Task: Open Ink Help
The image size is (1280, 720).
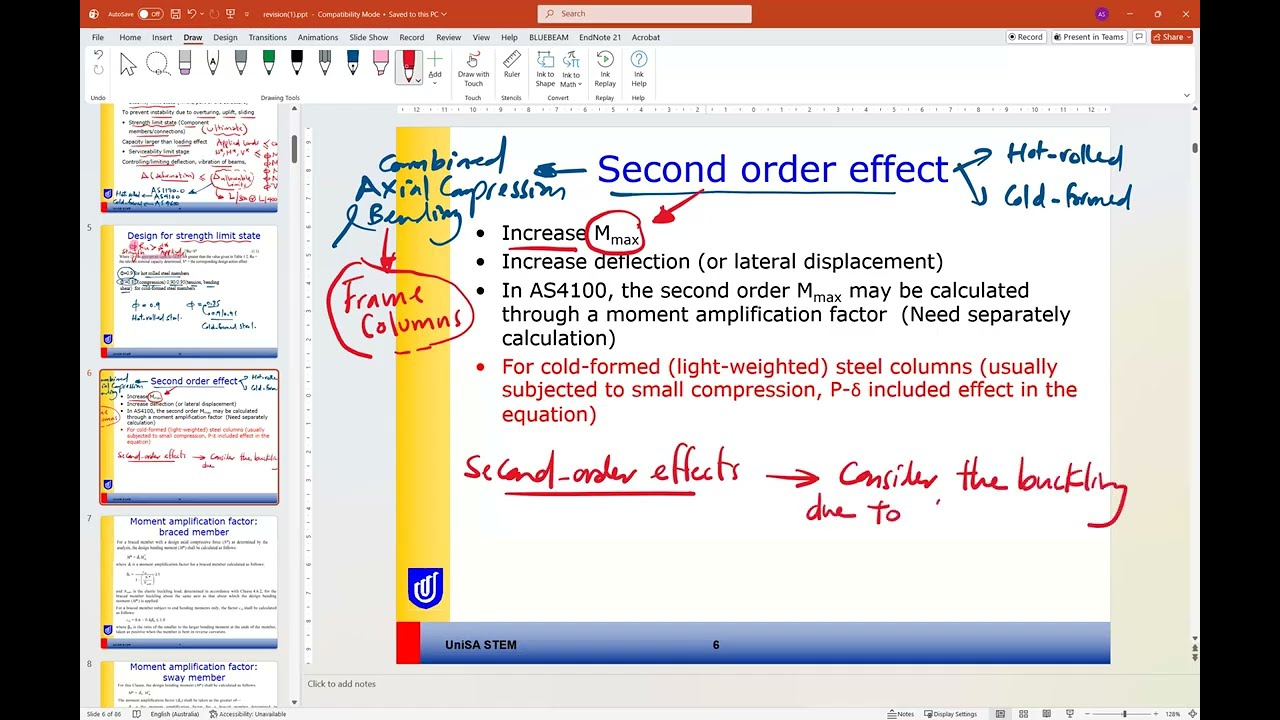Action: pos(638,68)
